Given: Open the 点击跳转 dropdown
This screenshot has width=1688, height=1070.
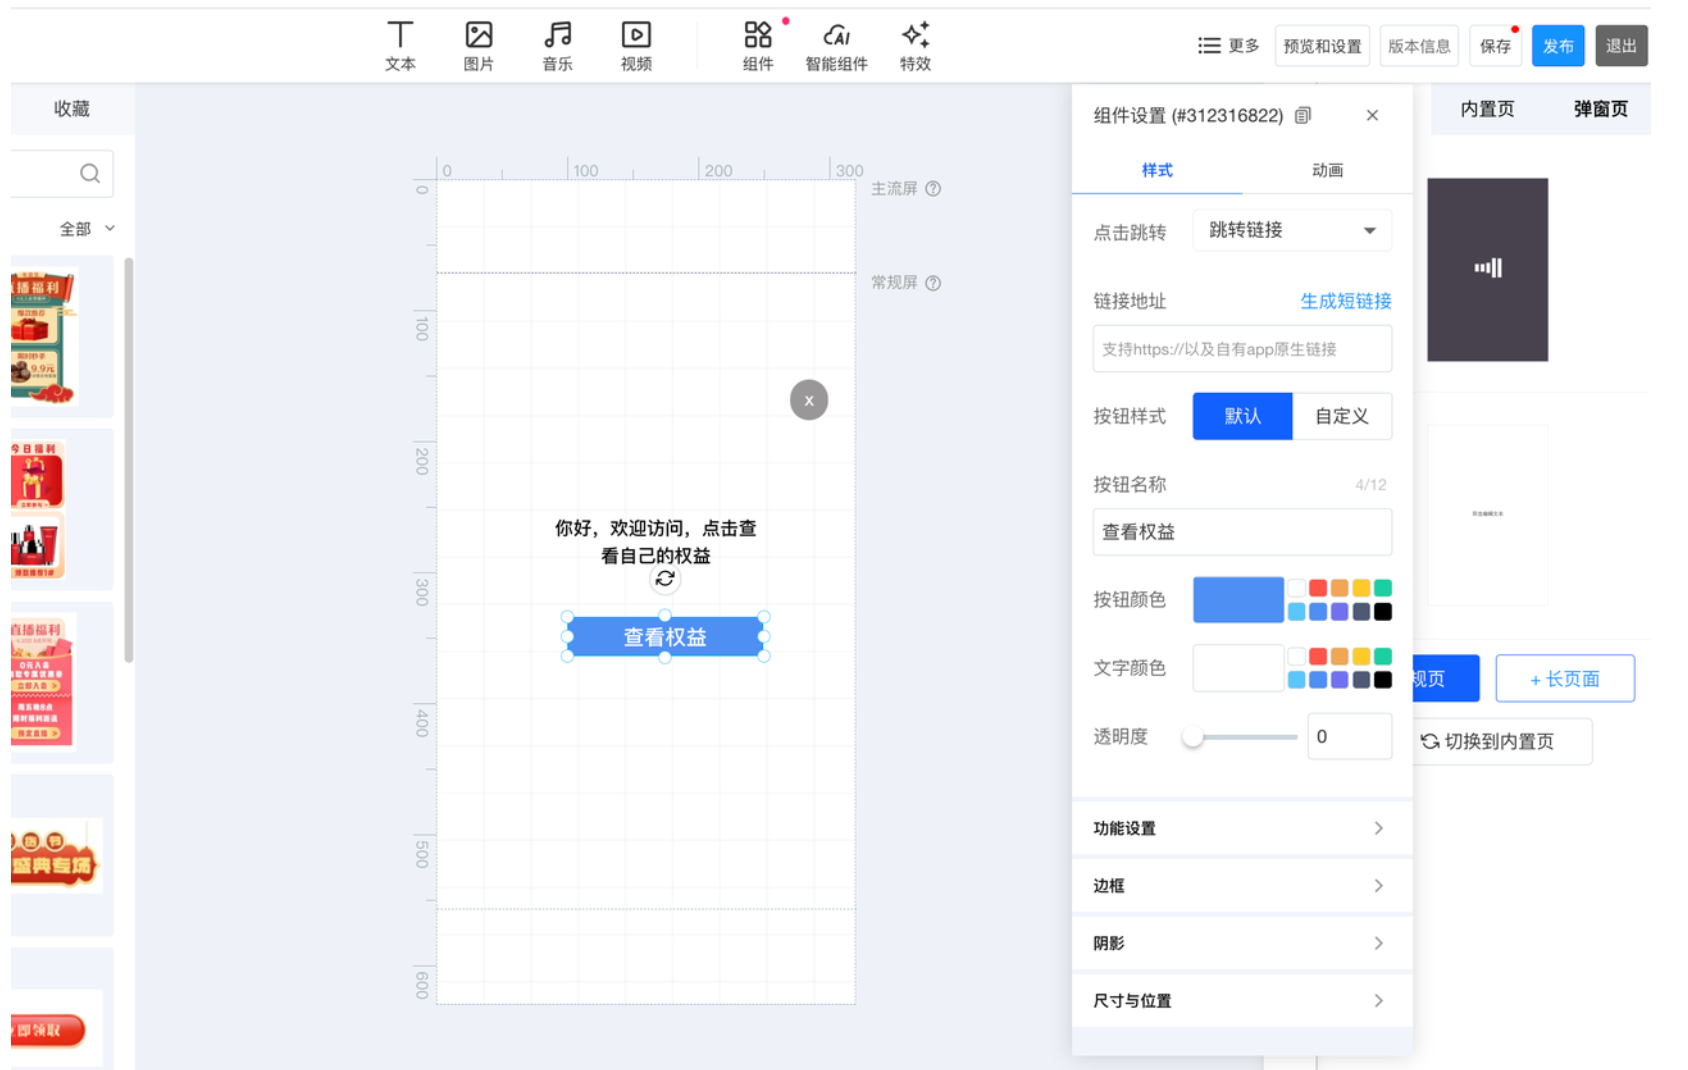Looking at the screenshot, I should click(x=1292, y=231).
